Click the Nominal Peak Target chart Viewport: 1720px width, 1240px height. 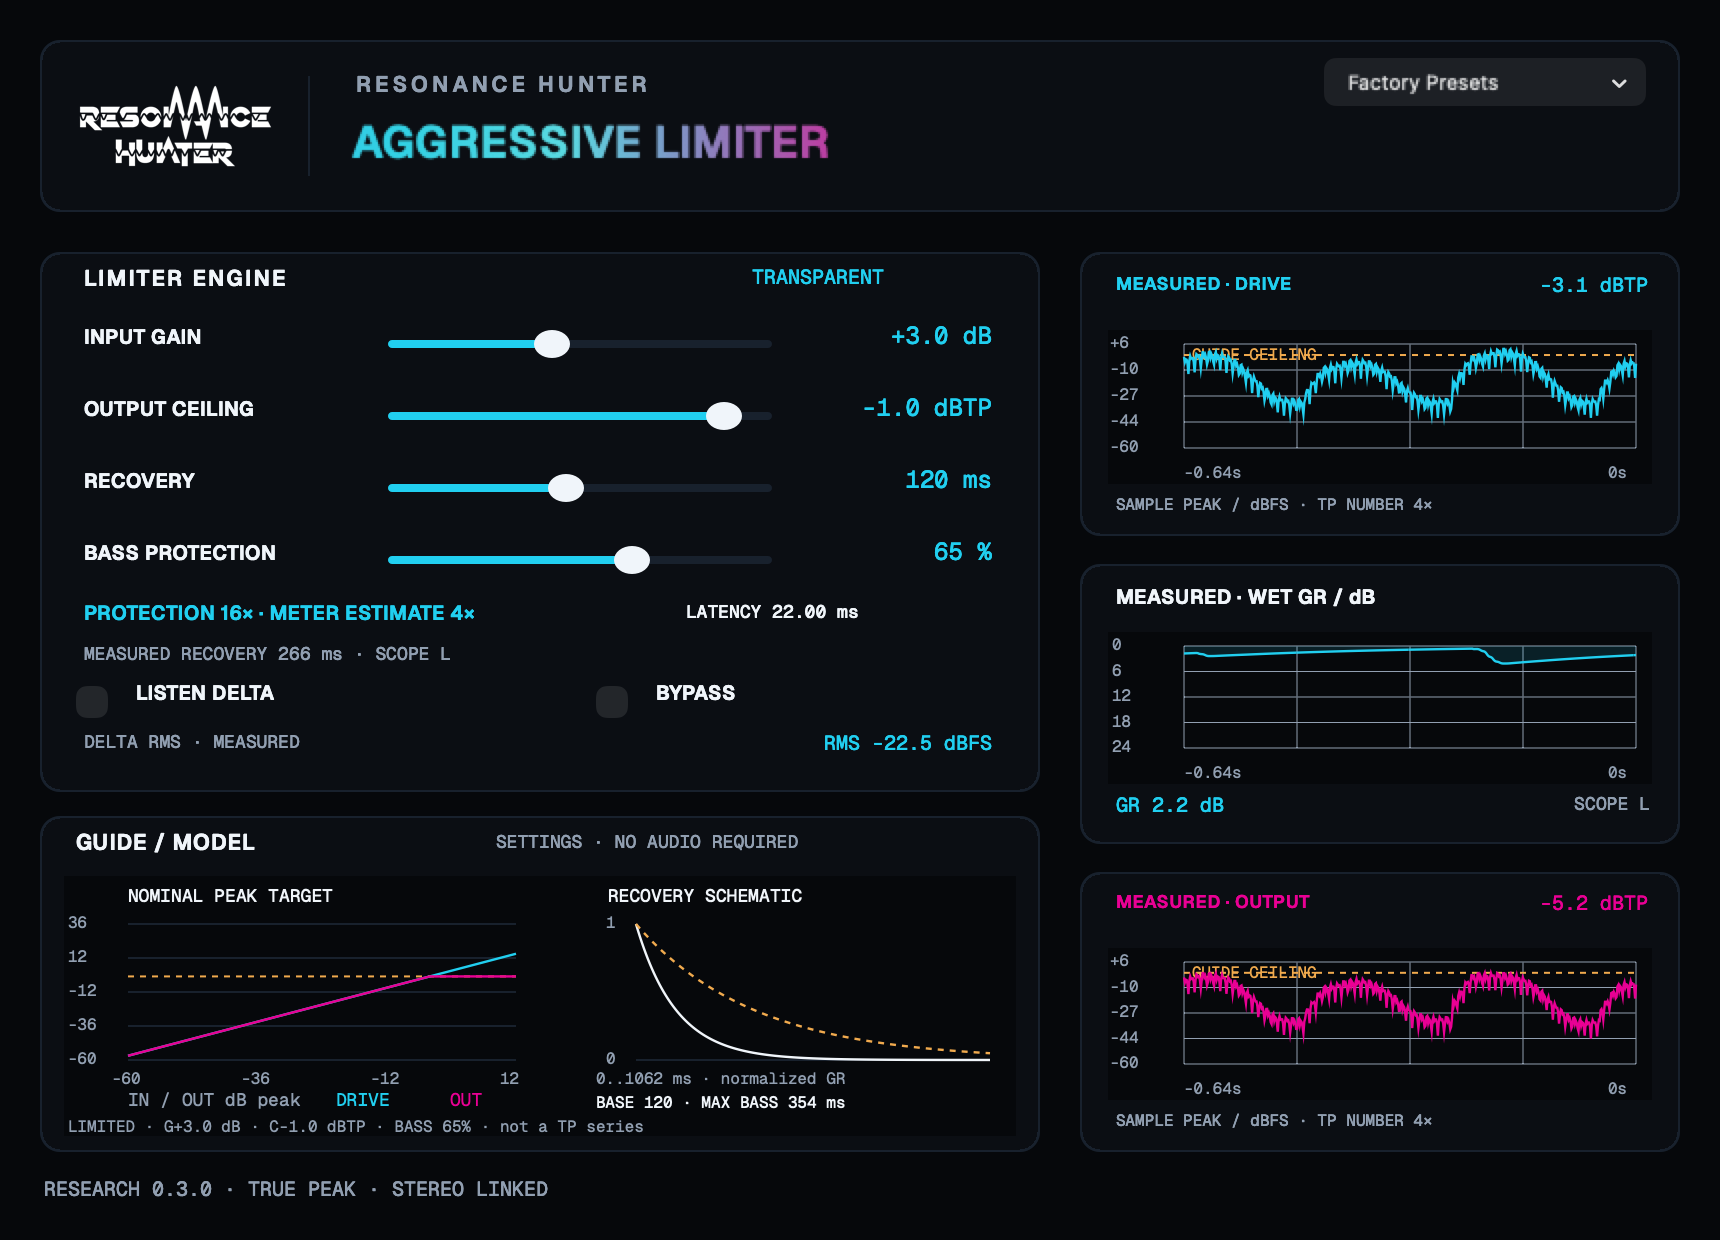[322, 990]
